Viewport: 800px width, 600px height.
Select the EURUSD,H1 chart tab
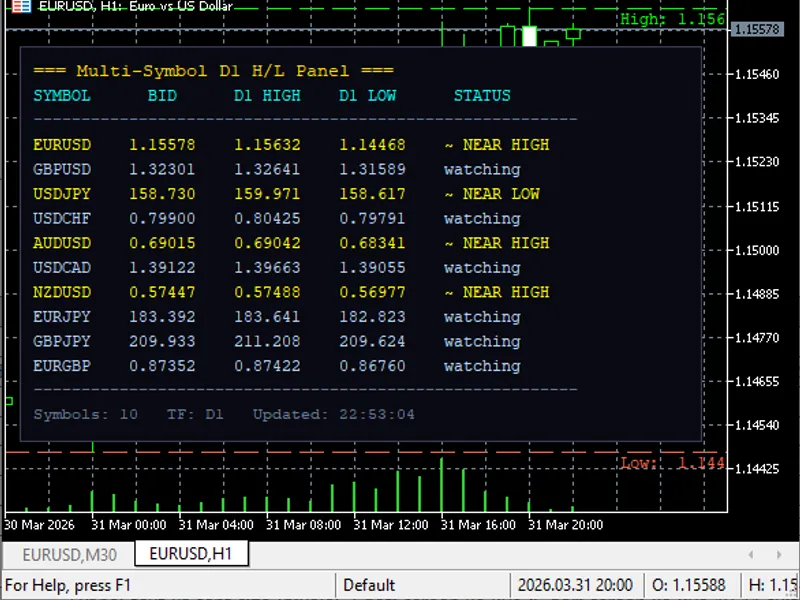pos(191,554)
